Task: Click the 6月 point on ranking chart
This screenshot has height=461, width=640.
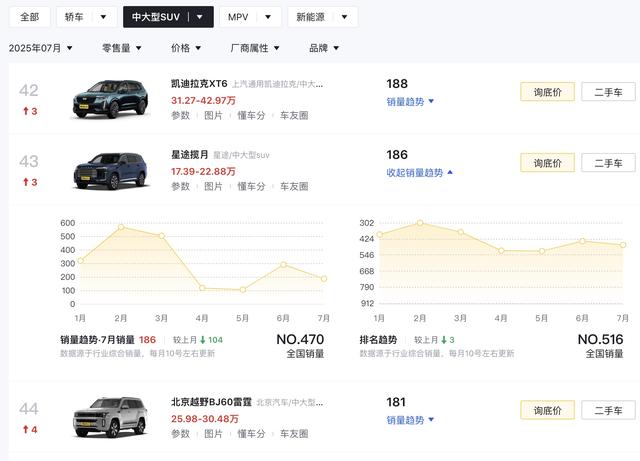Action: [x=582, y=241]
